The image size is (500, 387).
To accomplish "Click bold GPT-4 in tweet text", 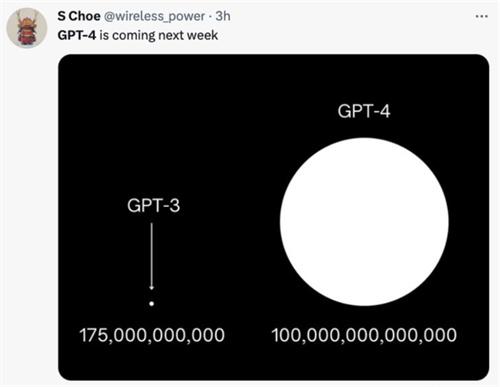I will (x=77, y=35).
